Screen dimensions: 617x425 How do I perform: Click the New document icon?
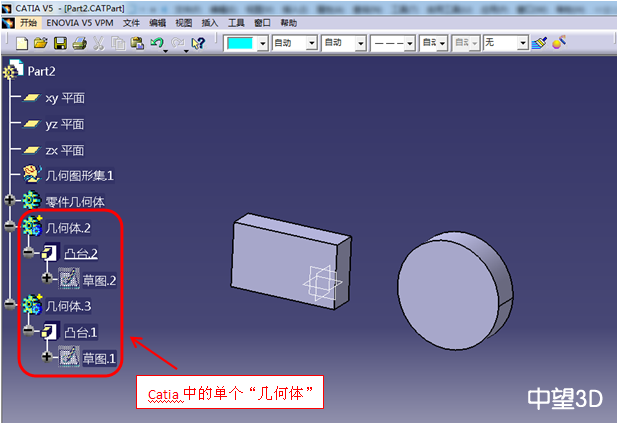click(22, 43)
